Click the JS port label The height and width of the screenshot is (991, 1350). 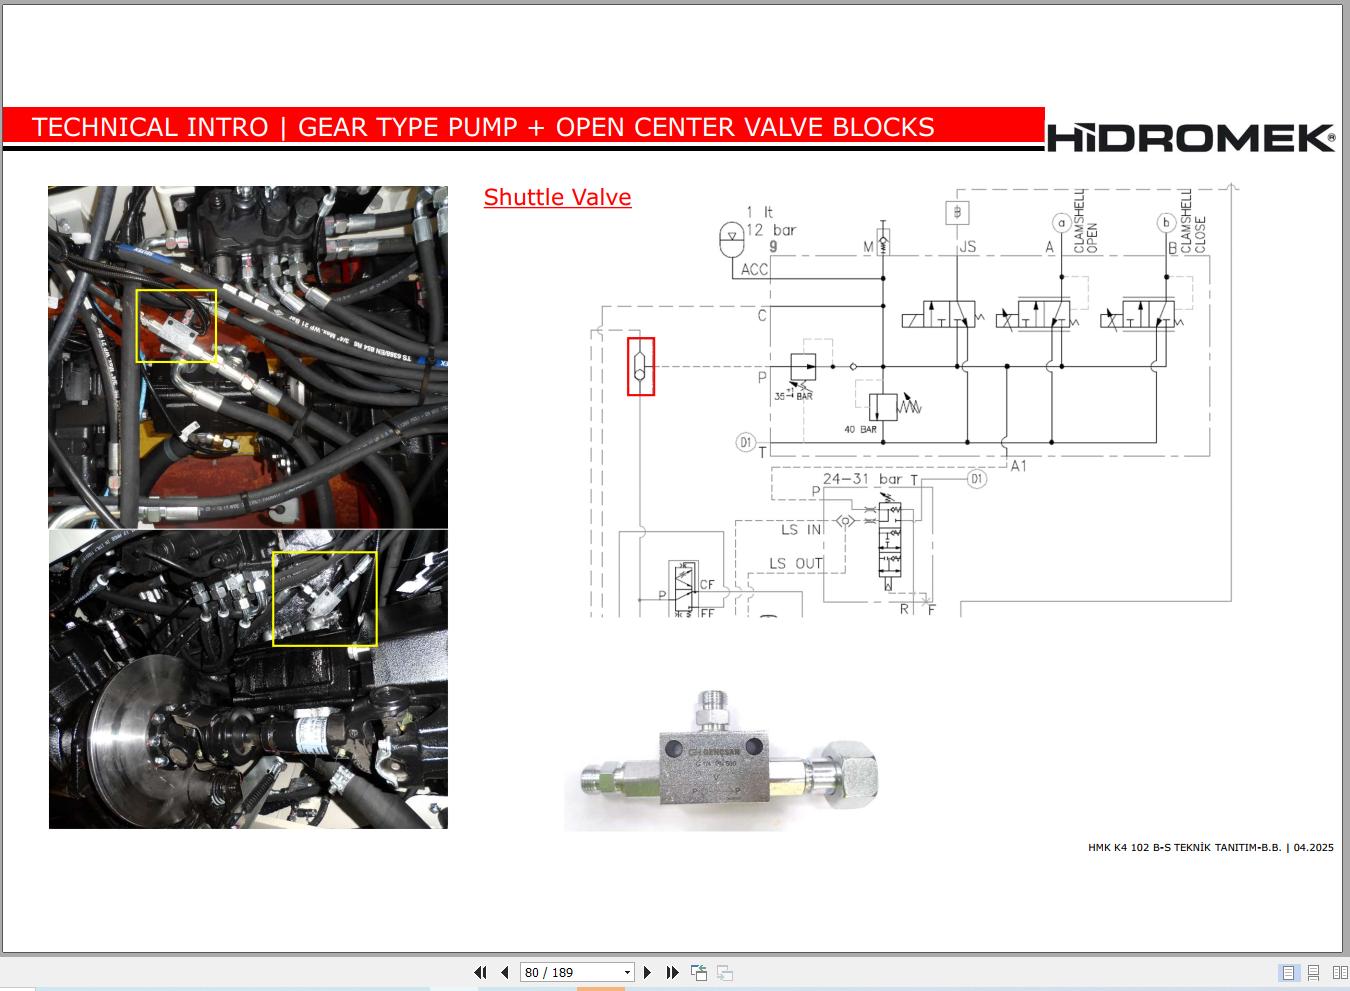coord(967,246)
